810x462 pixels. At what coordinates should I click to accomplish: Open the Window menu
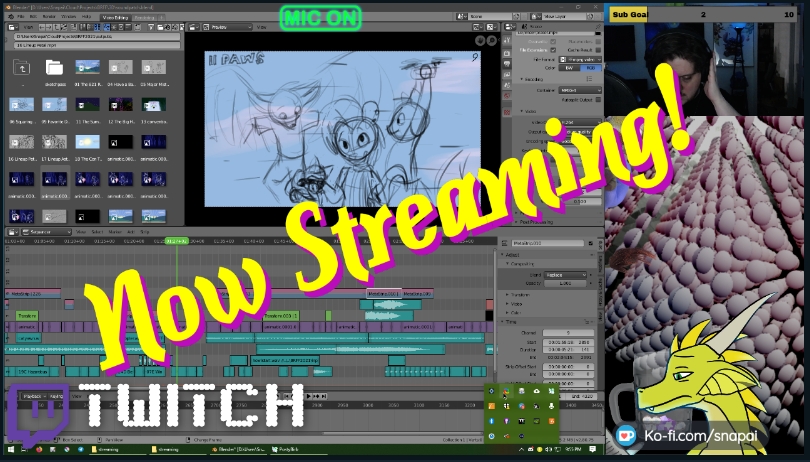(x=69, y=17)
